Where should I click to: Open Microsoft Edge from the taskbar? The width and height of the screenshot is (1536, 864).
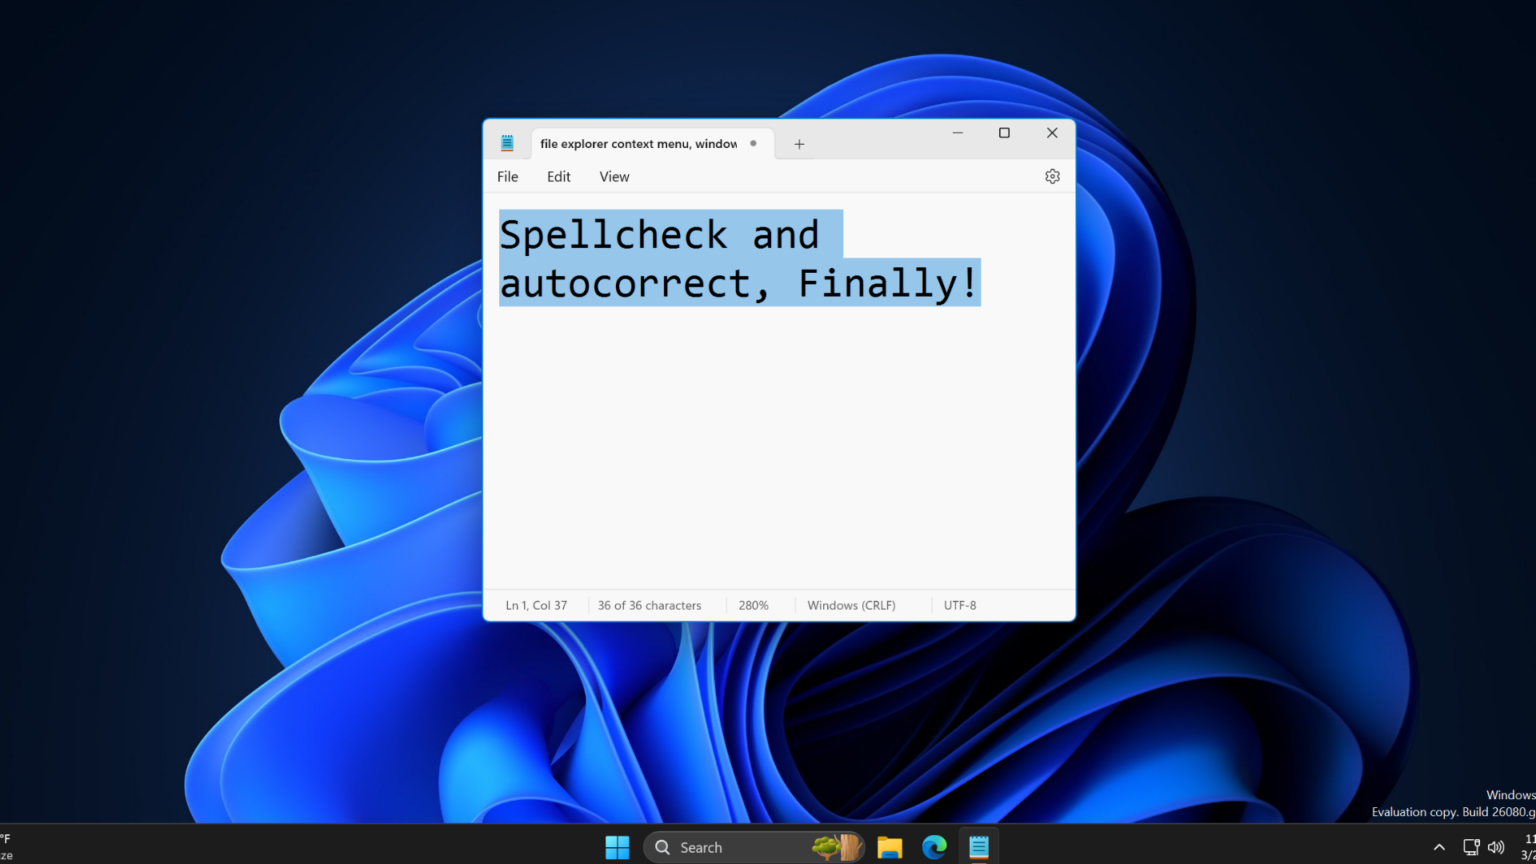tap(933, 846)
